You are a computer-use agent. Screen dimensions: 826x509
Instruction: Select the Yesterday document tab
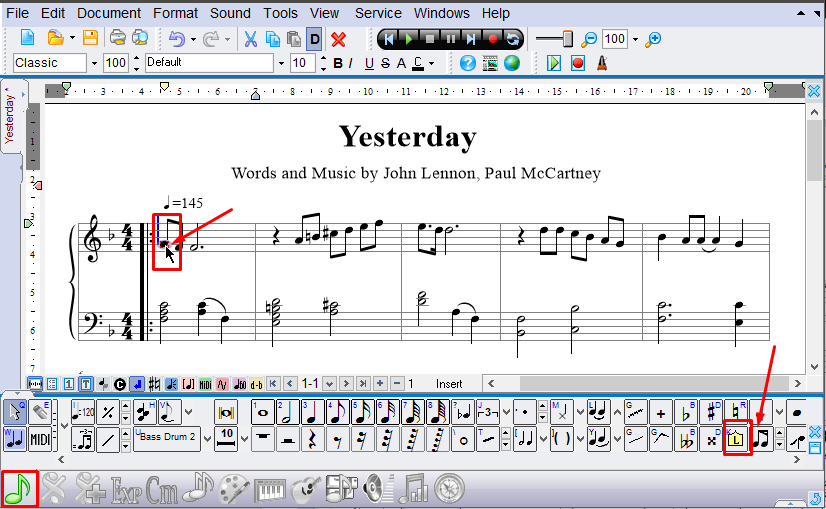11,116
